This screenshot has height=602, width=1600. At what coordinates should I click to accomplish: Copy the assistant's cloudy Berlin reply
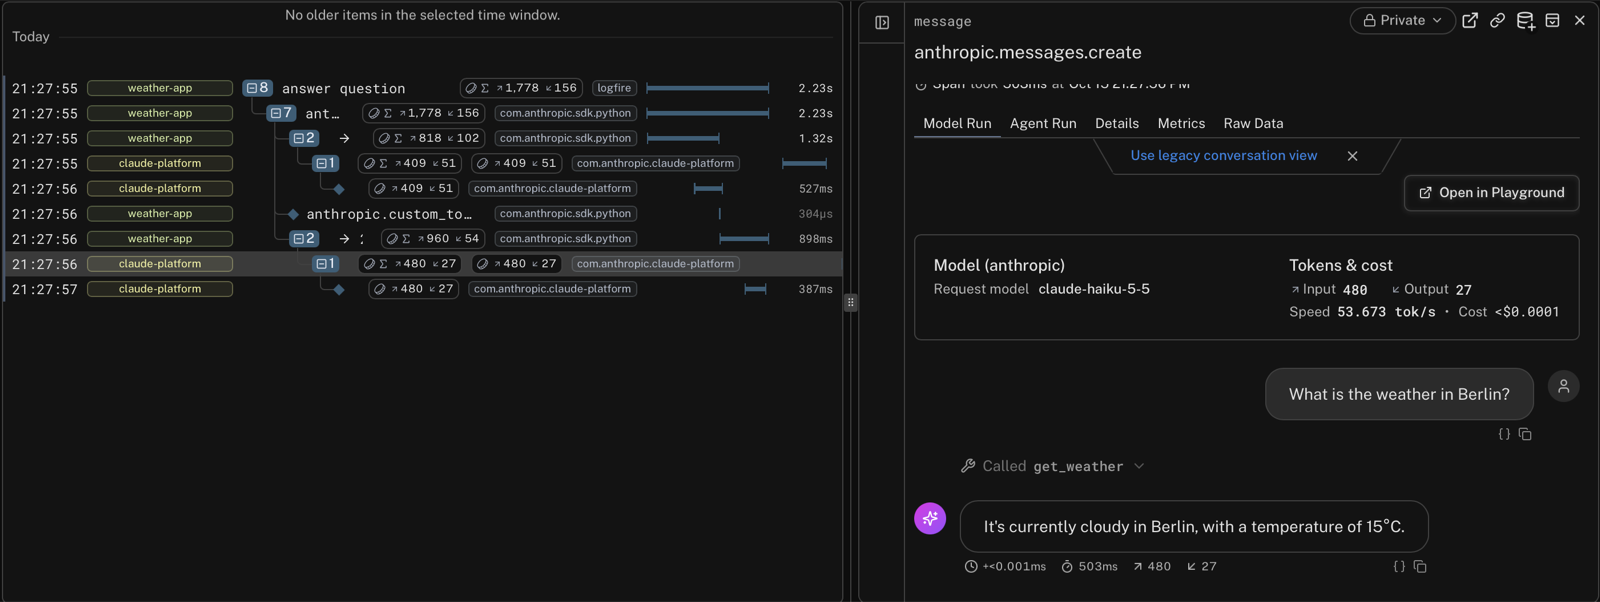tap(1420, 566)
